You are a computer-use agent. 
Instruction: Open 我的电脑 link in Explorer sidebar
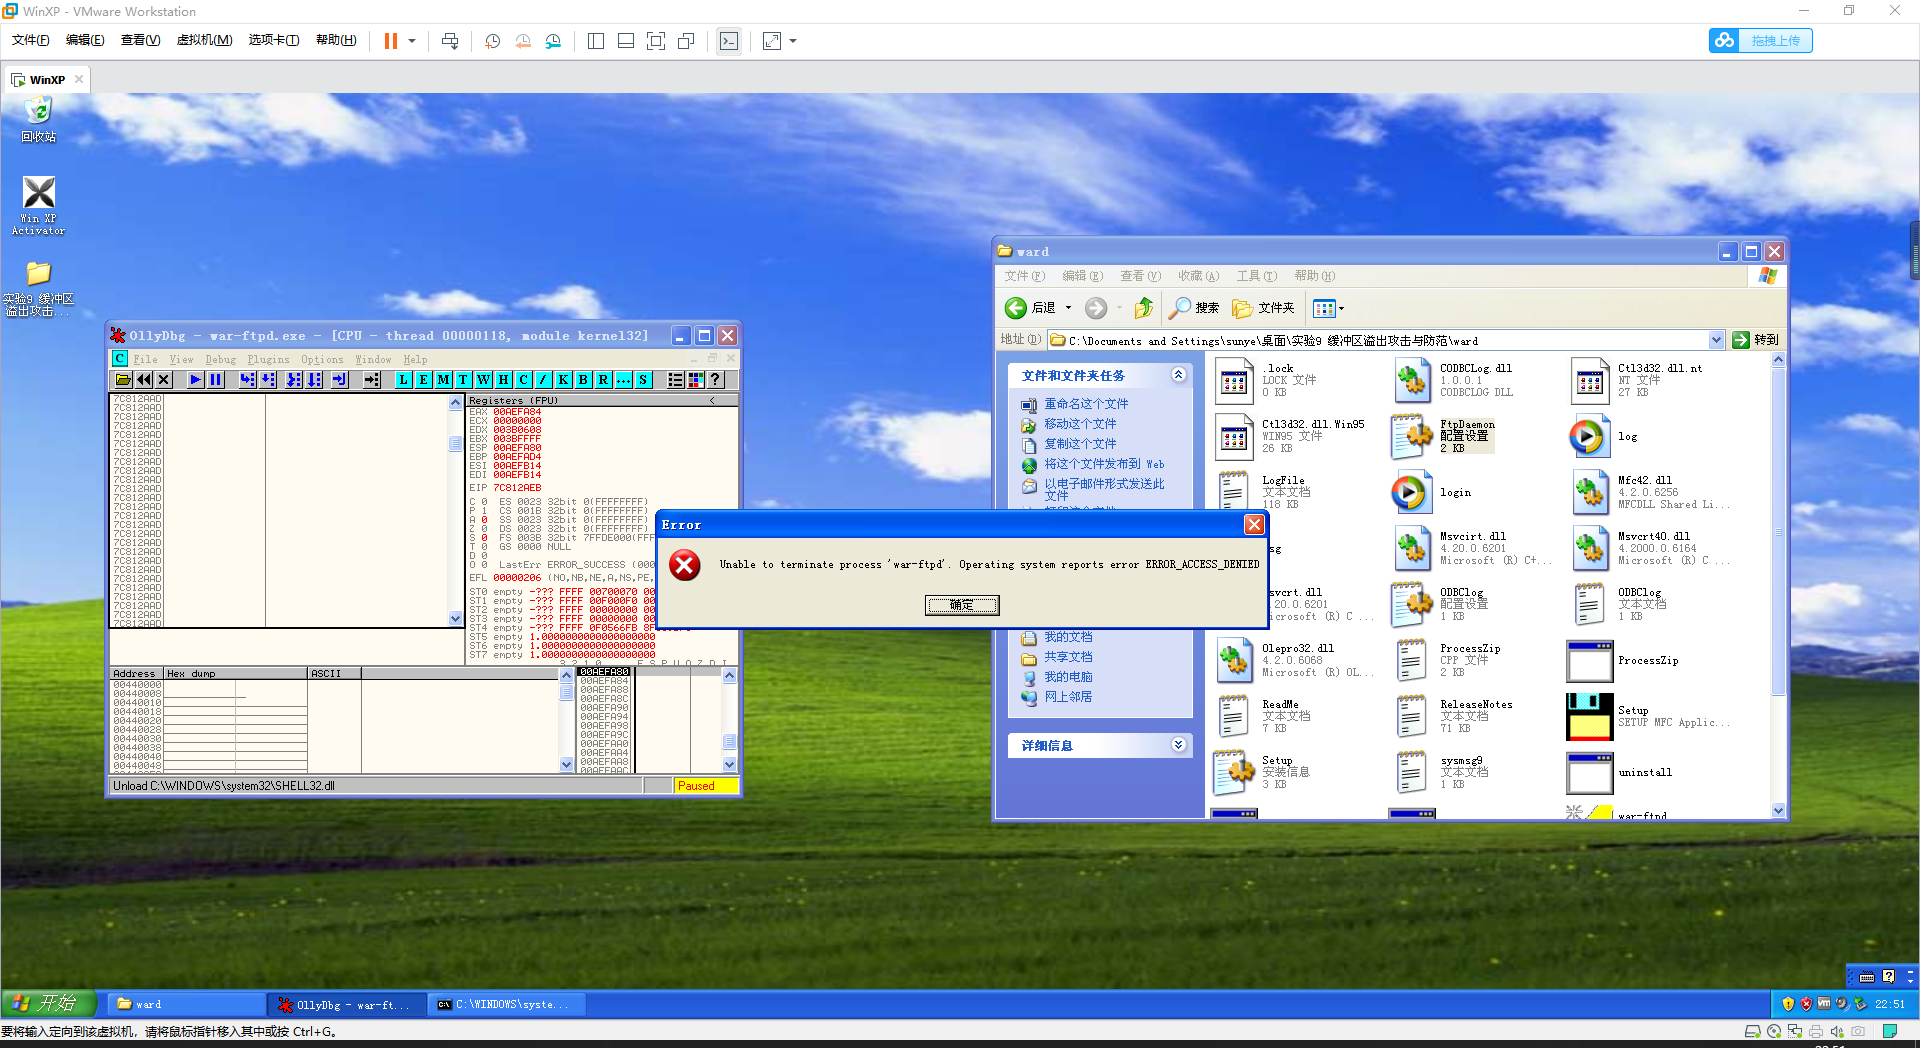point(1068,677)
